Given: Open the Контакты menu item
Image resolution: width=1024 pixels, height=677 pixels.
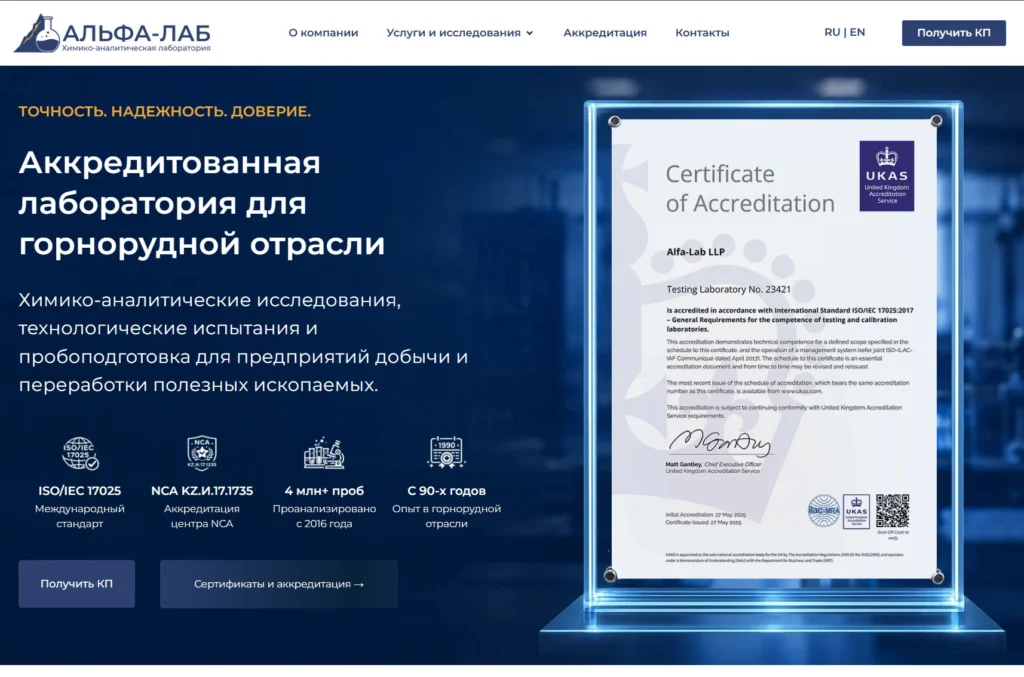Looking at the screenshot, I should (x=702, y=33).
